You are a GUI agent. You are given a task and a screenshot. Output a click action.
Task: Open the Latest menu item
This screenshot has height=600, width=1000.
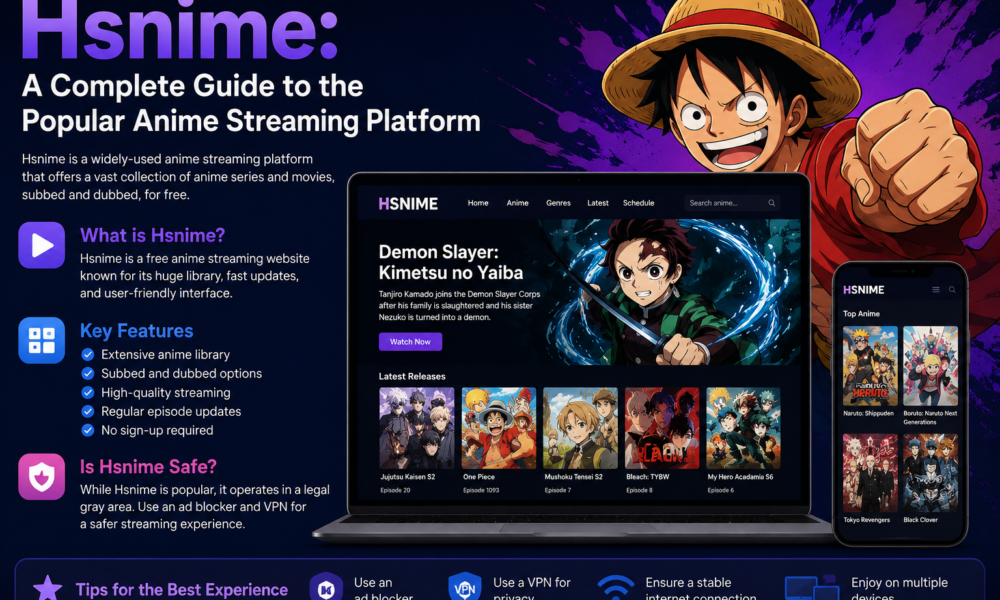[x=598, y=203]
